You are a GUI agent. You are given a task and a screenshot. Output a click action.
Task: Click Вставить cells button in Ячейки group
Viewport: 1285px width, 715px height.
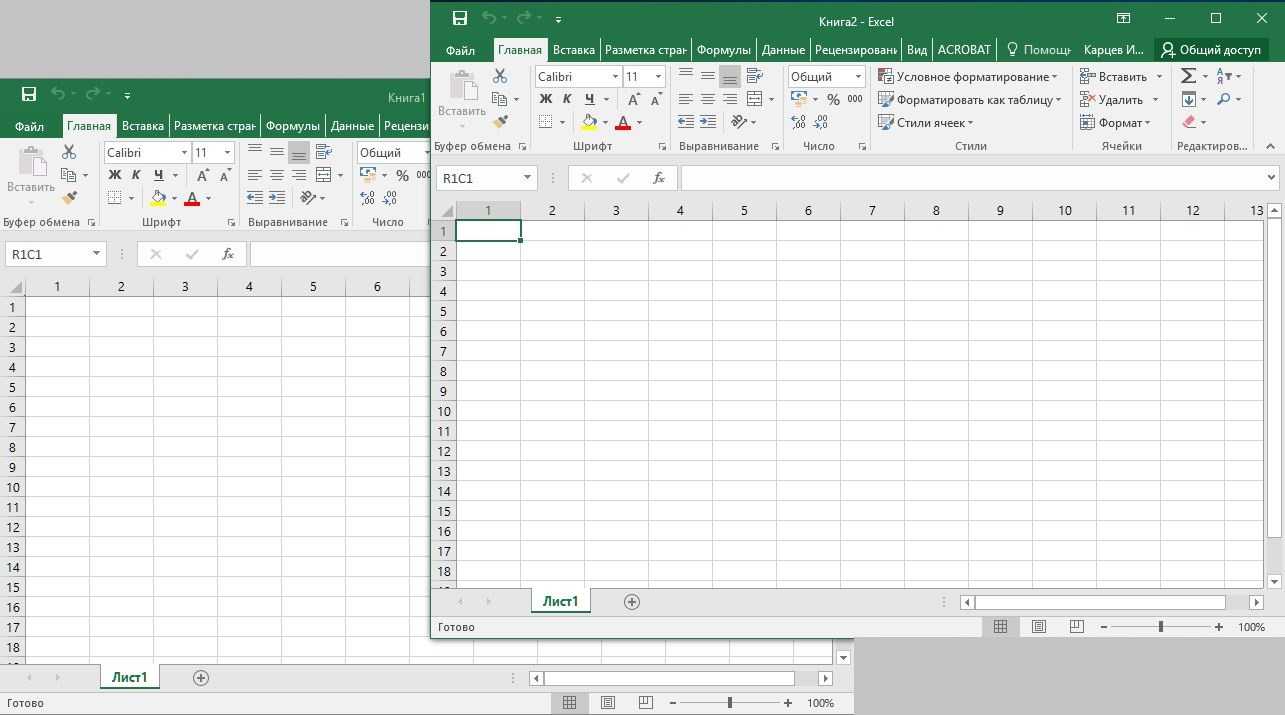coord(1121,76)
